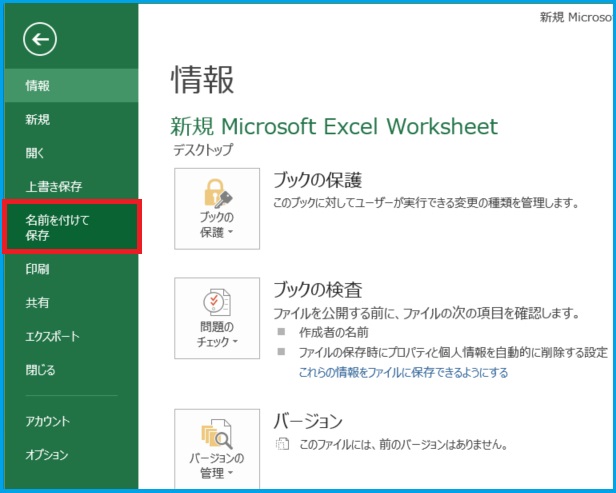The width and height of the screenshot is (616, 493).
Task: Click the small document icon under バージョン
Action: coord(283,444)
